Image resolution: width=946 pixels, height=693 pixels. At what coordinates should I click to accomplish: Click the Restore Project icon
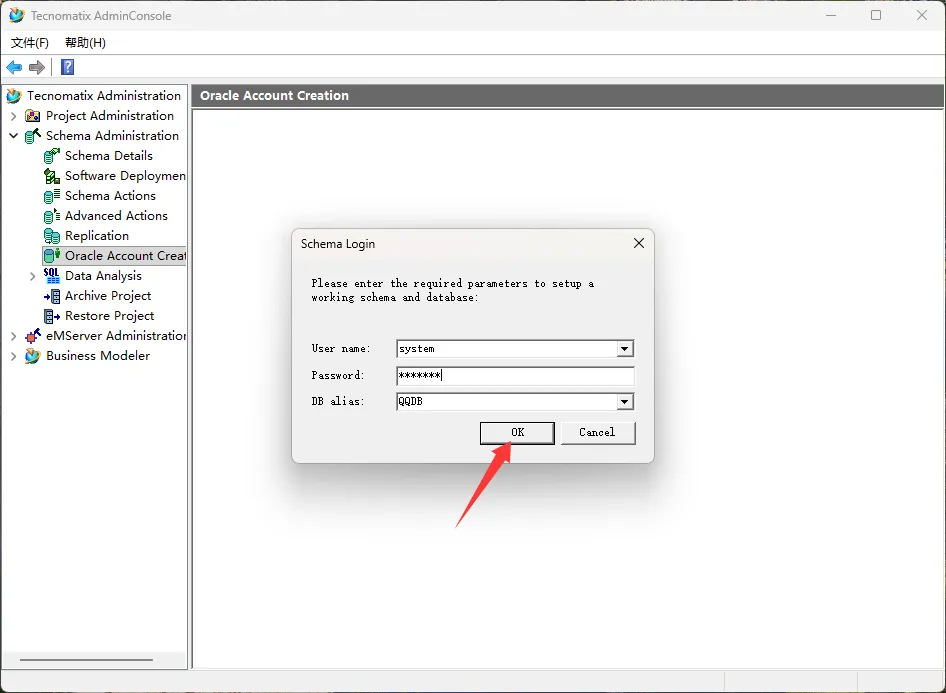click(52, 316)
